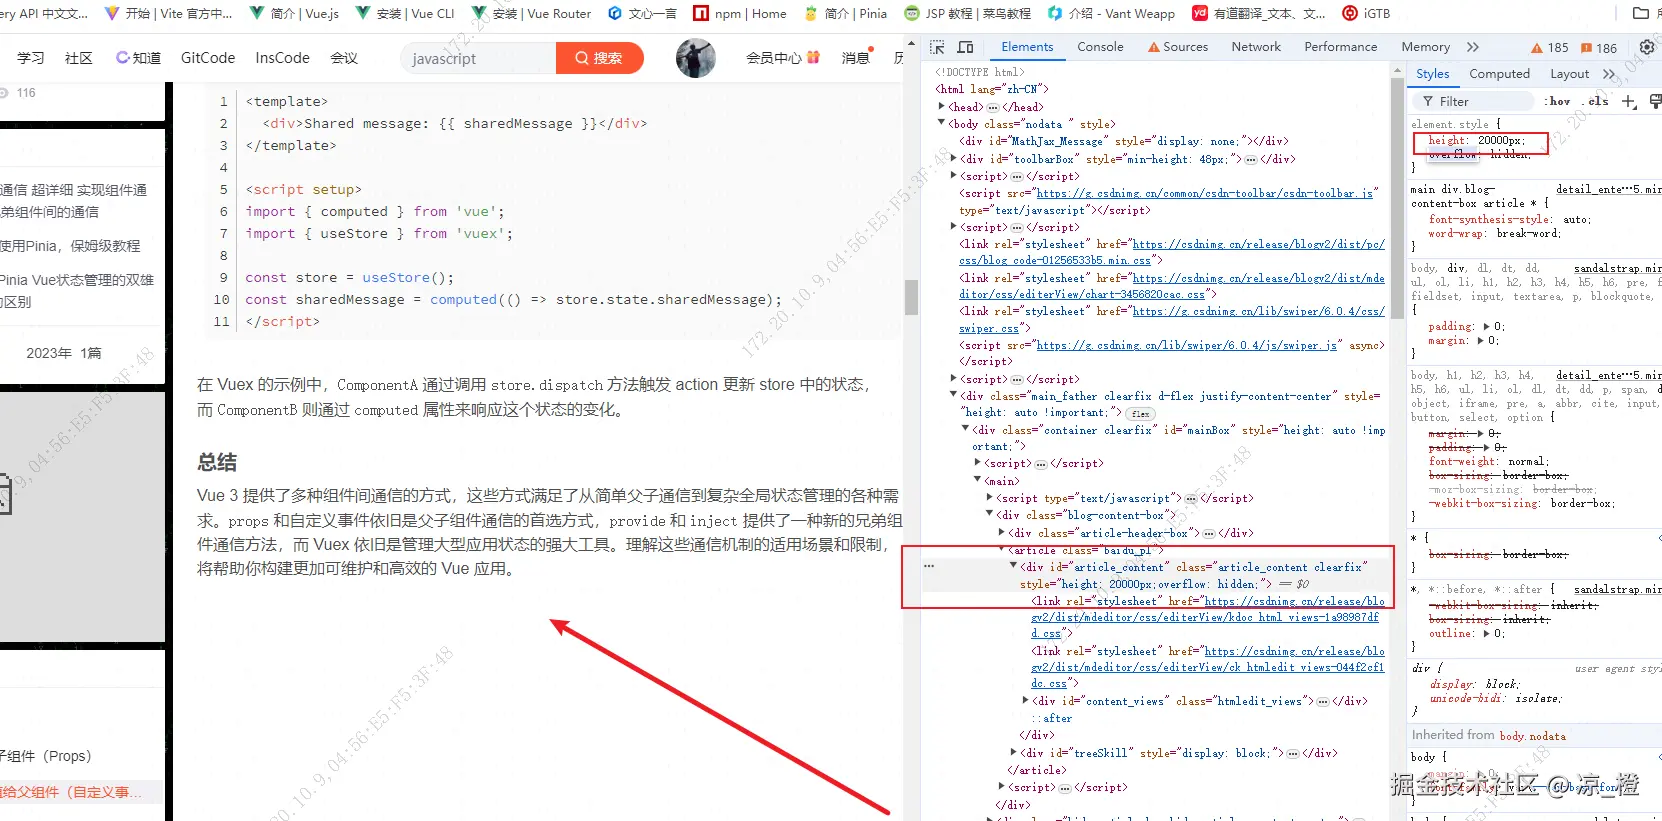Open the 简介 | Pinia bookmark
The width and height of the screenshot is (1662, 821).
tap(845, 13)
